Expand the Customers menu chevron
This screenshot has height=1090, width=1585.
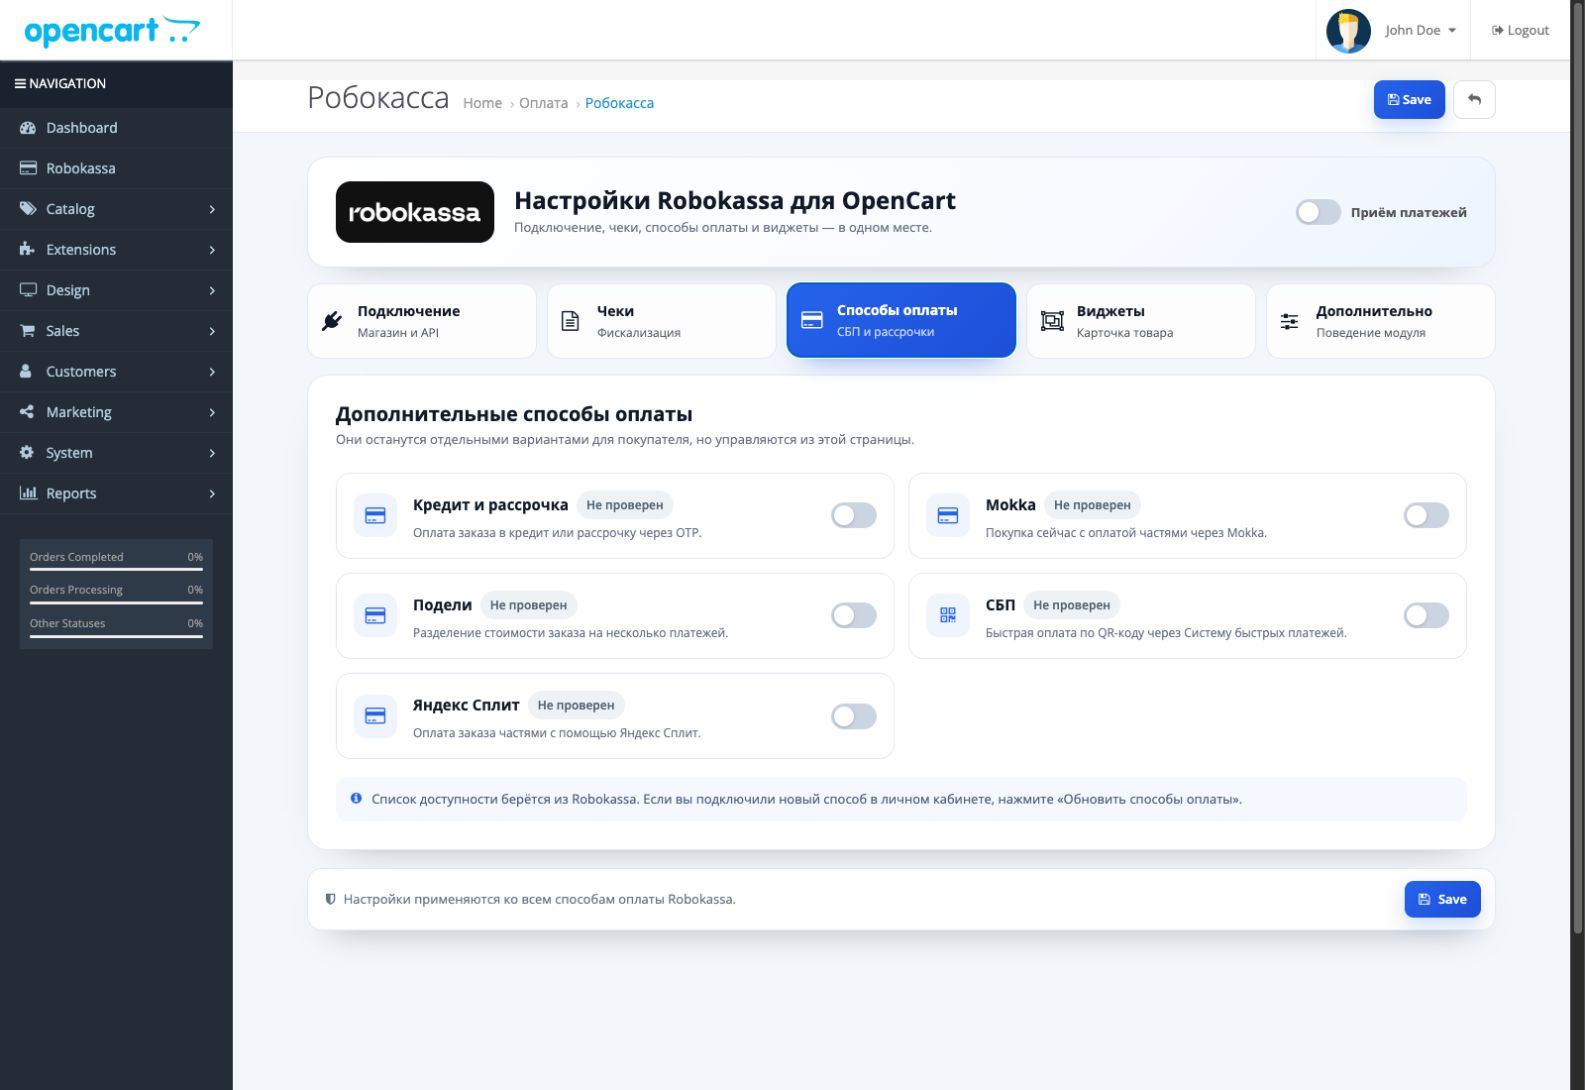pyautogui.click(x=212, y=372)
